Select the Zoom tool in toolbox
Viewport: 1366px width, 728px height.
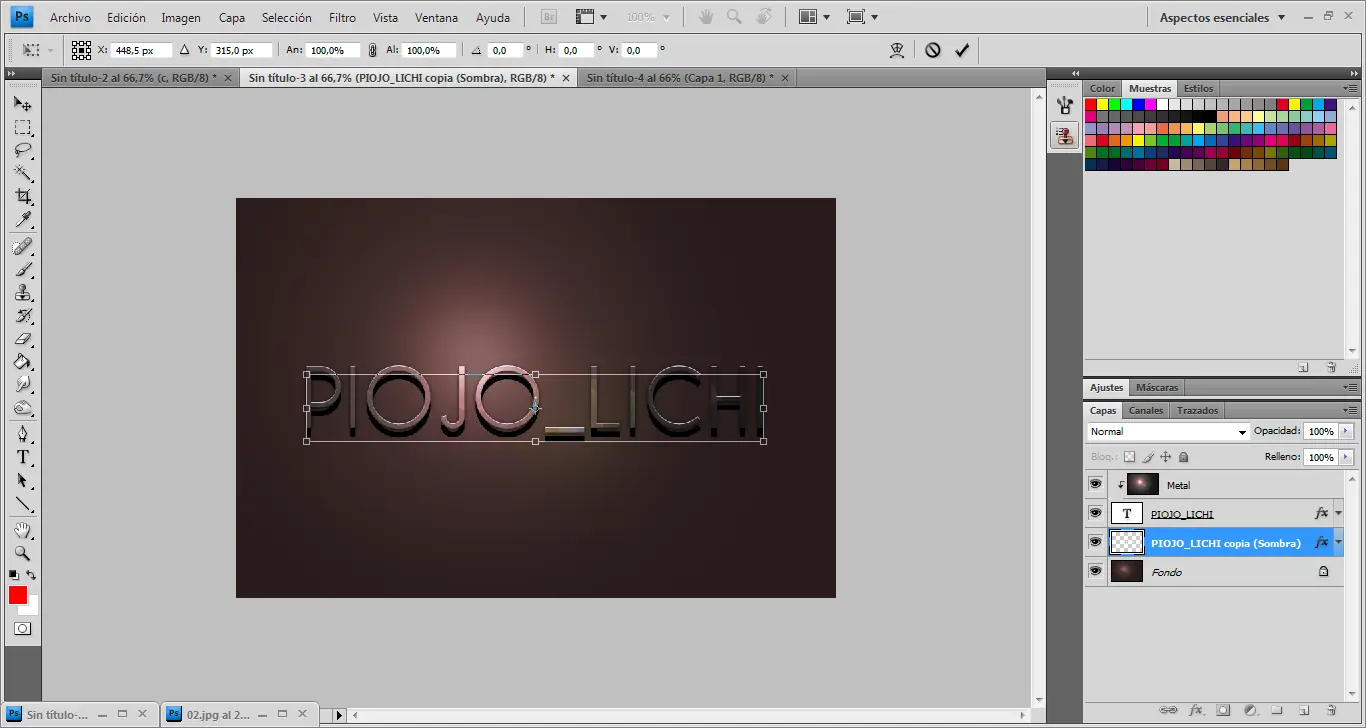point(22,553)
